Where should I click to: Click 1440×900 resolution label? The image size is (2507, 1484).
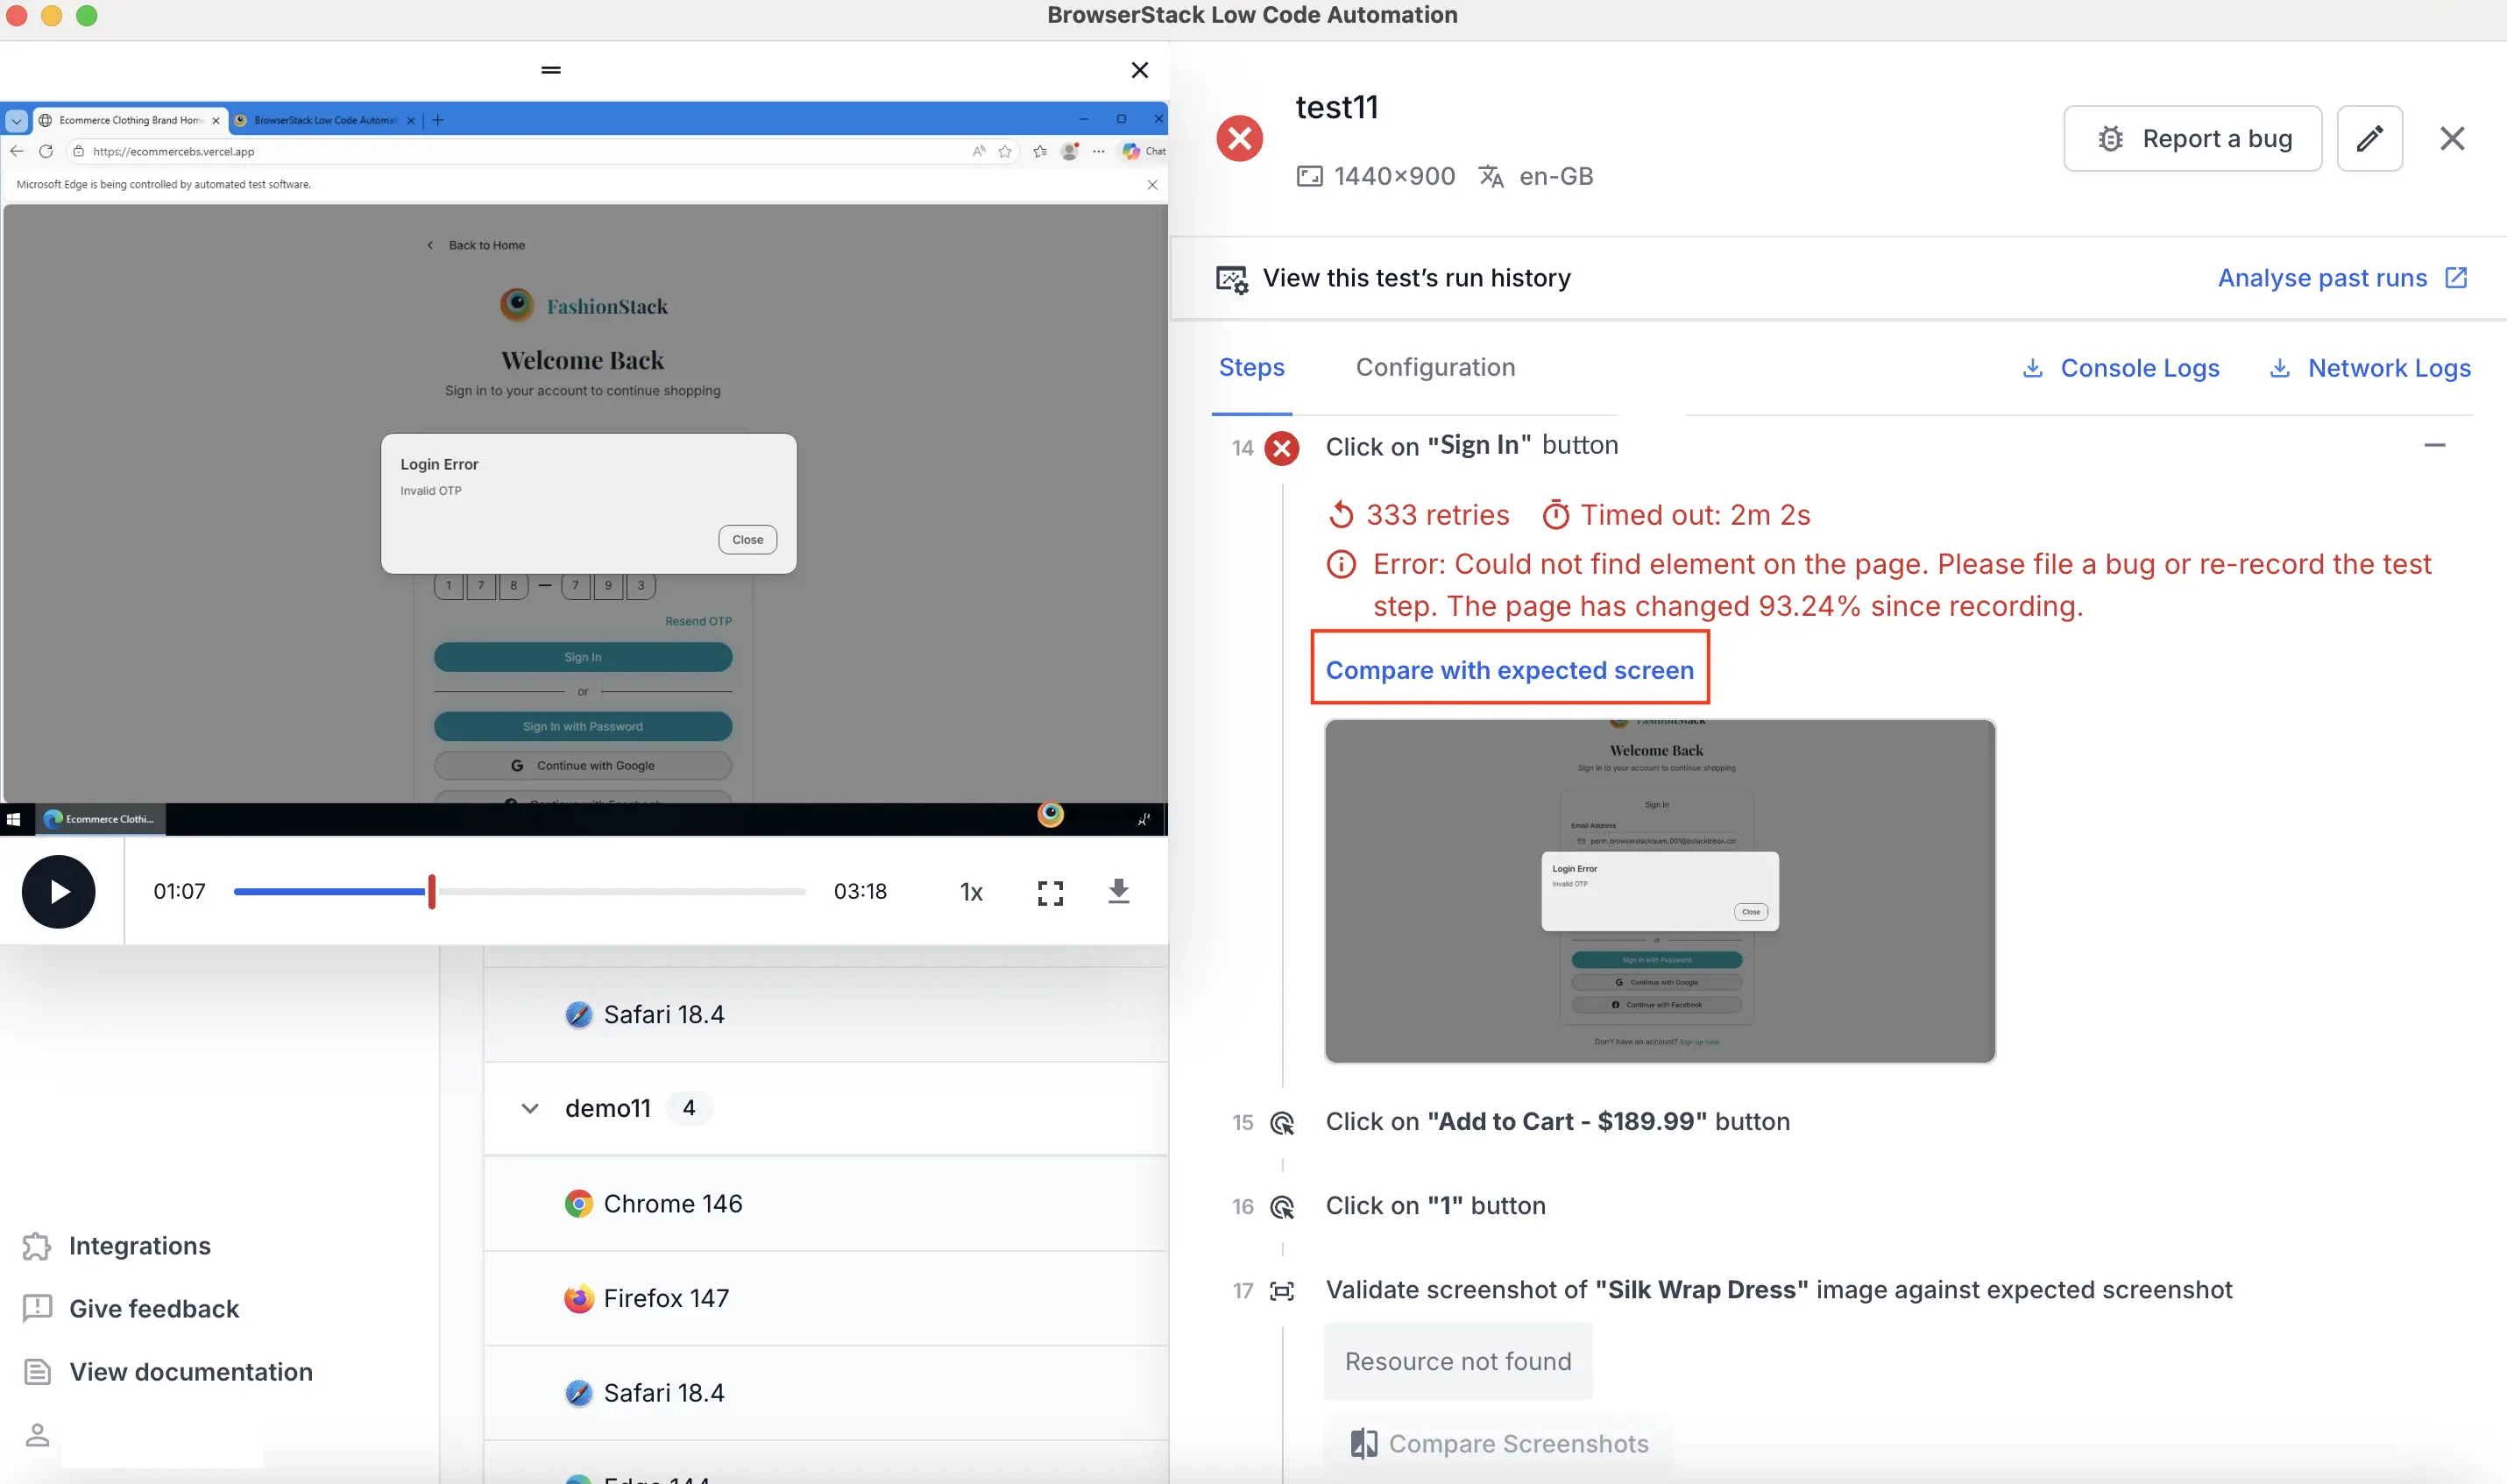pyautogui.click(x=1375, y=176)
